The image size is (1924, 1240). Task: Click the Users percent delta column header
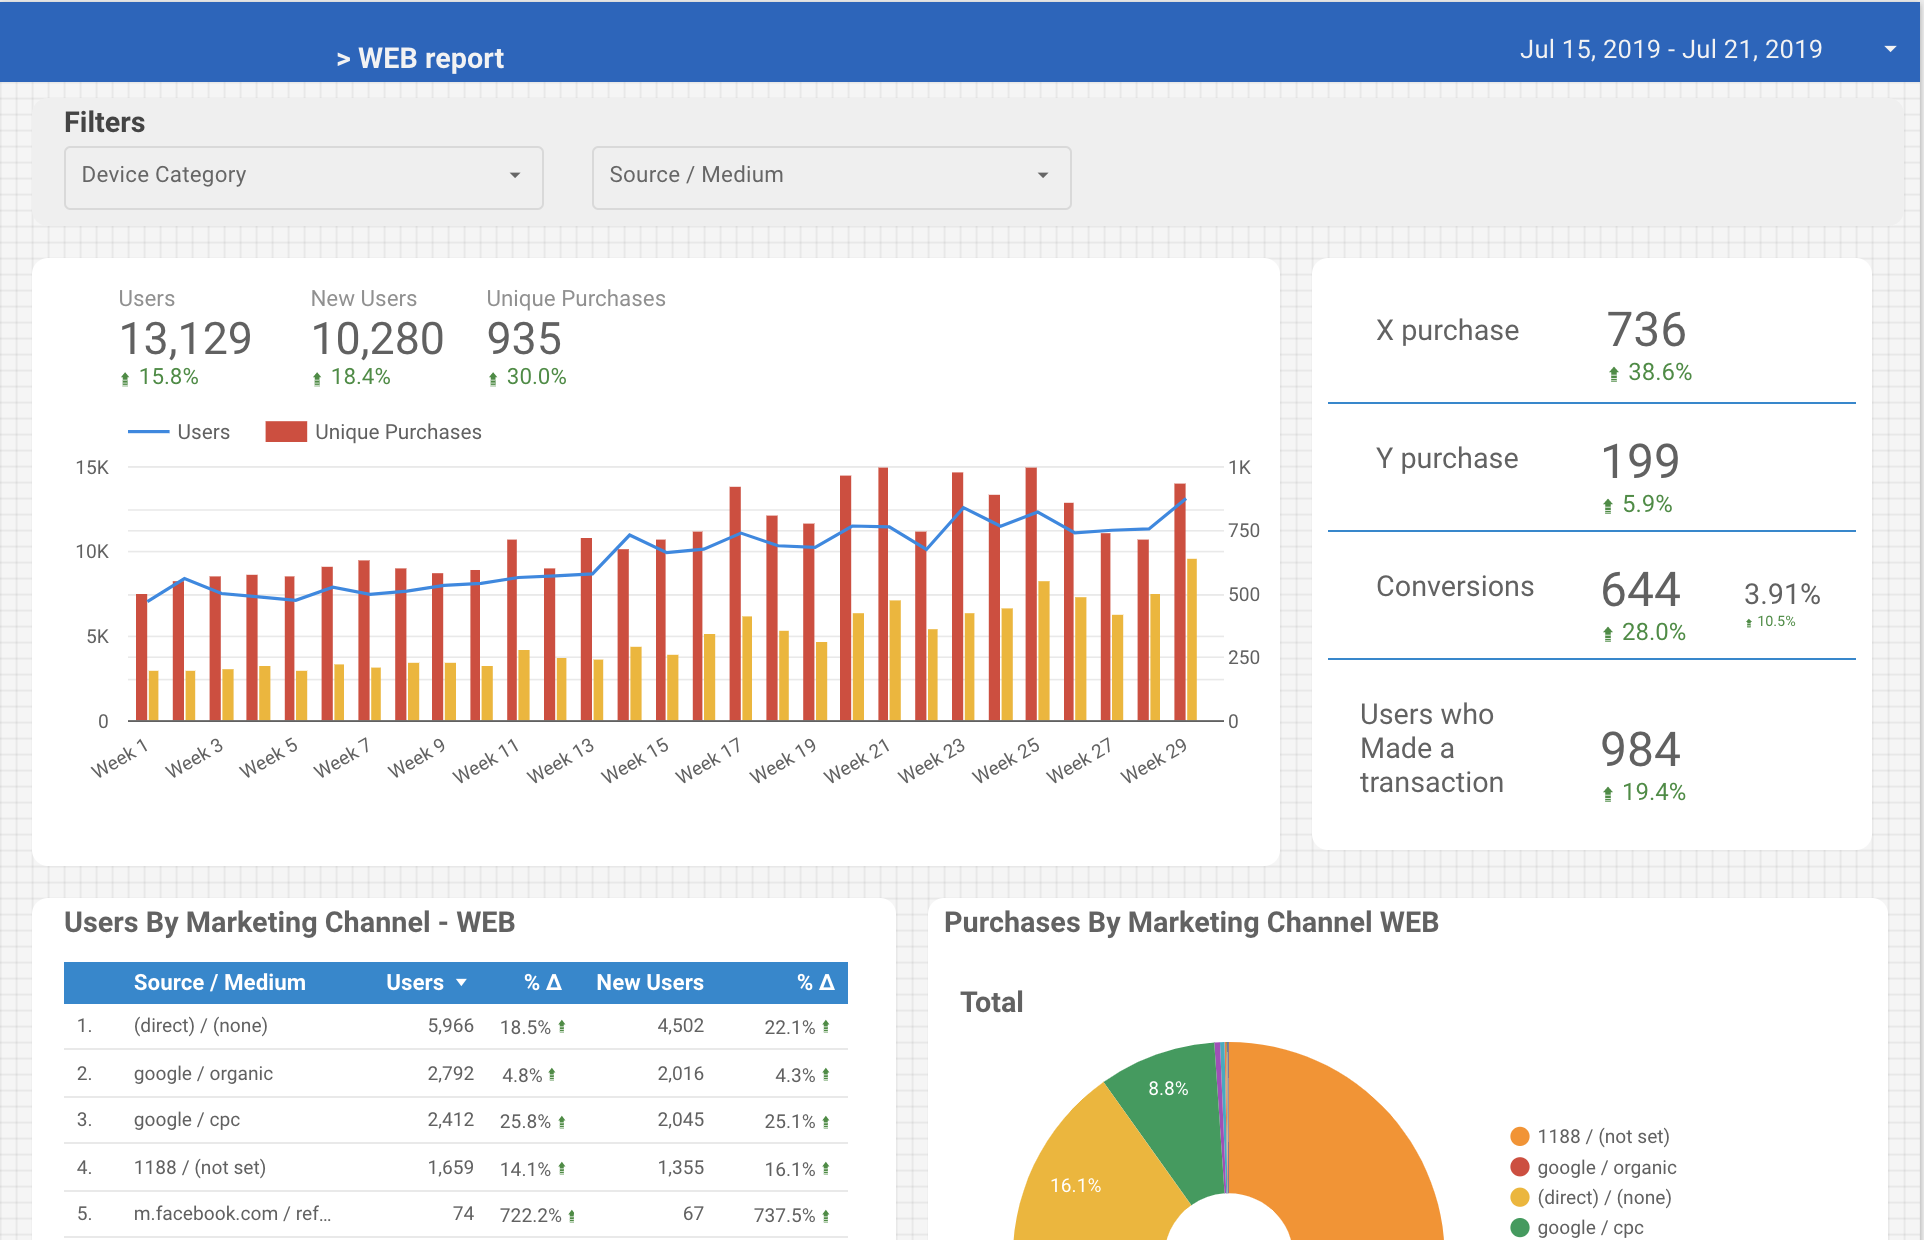[543, 983]
